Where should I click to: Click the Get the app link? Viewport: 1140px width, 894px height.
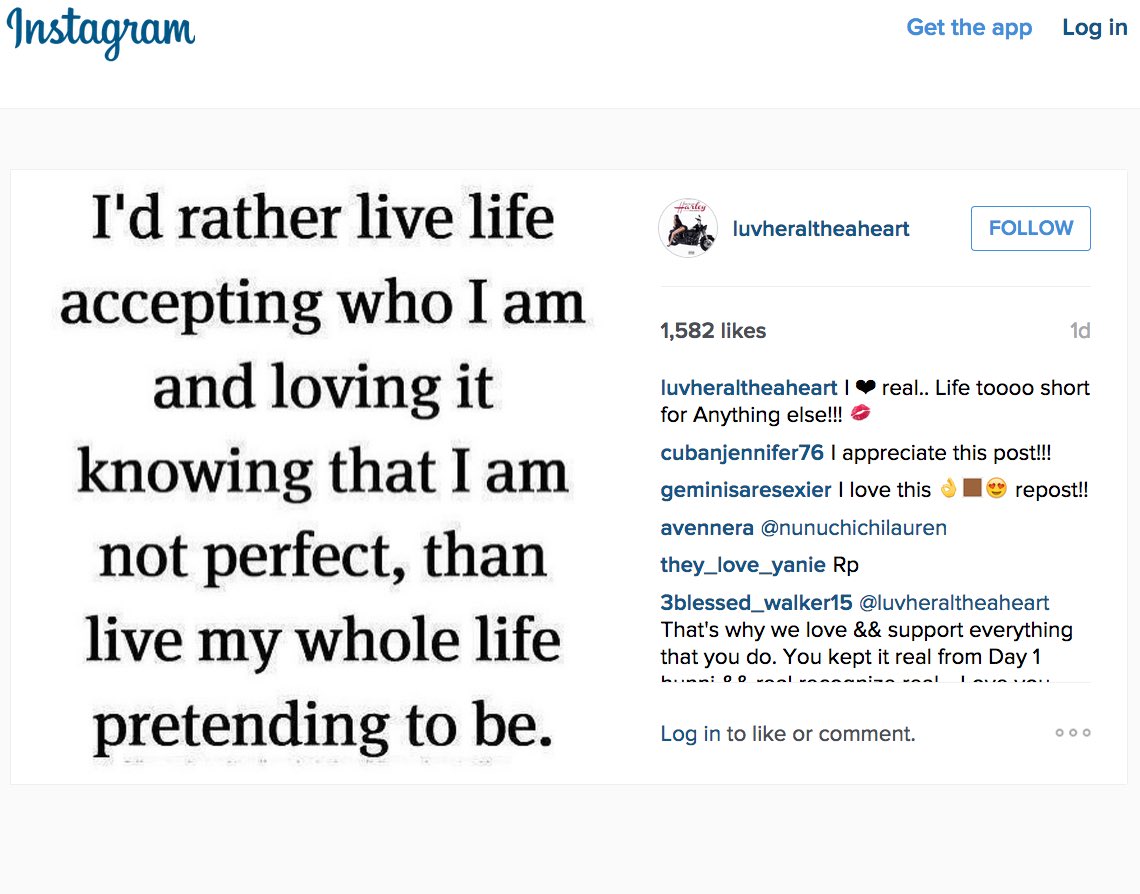969,28
